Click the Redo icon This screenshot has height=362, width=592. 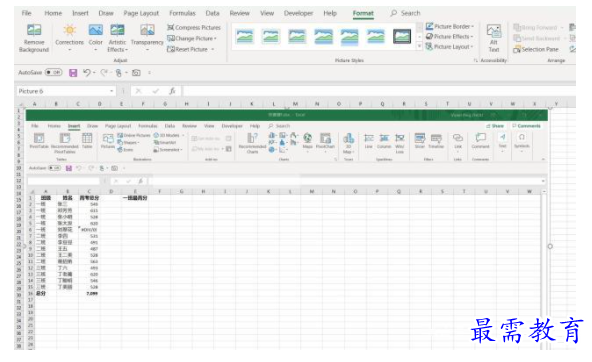[x=104, y=72]
